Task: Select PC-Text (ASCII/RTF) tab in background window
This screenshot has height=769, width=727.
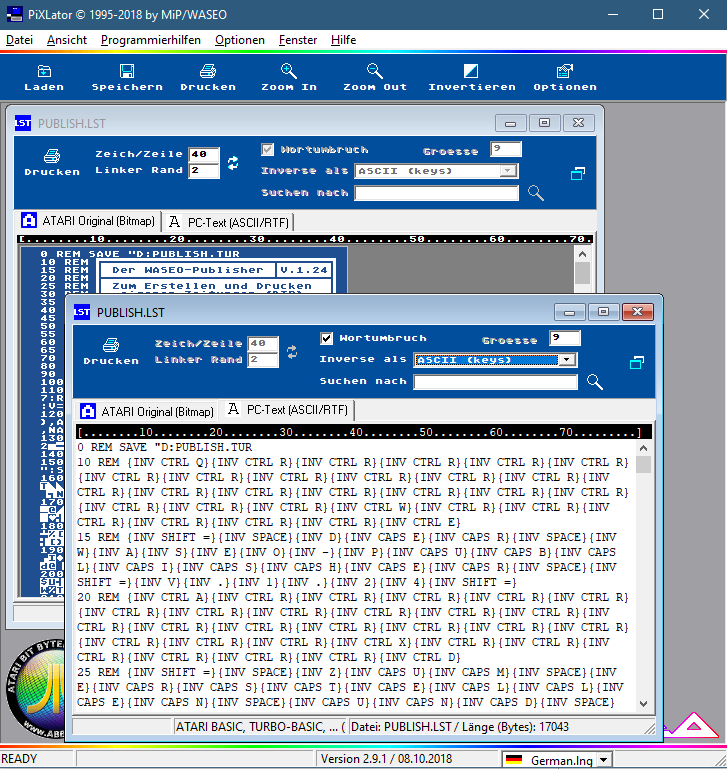Action: pyautogui.click(x=228, y=222)
